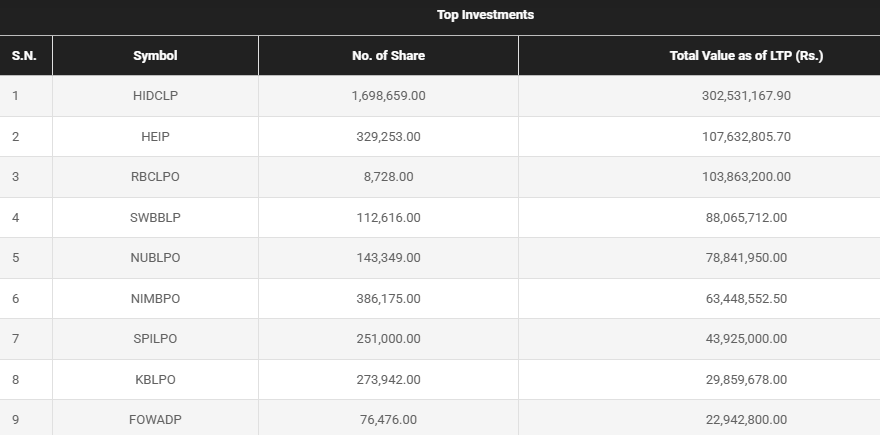This screenshot has width=880, height=435.
Task: Click the S.N. column header
Action: click(x=24, y=56)
